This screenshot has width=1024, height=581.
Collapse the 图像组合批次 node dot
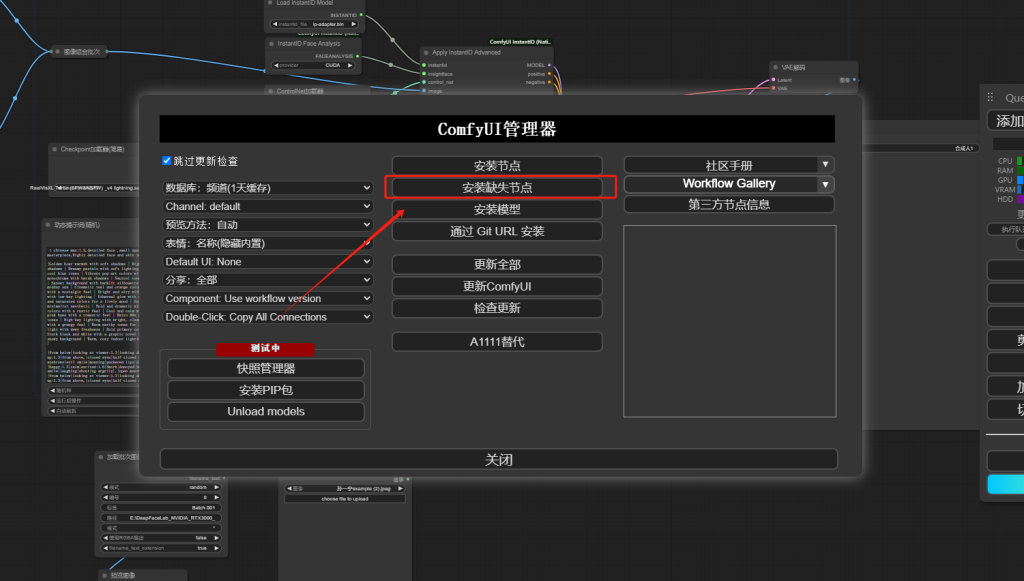pyautogui.click(x=57, y=52)
